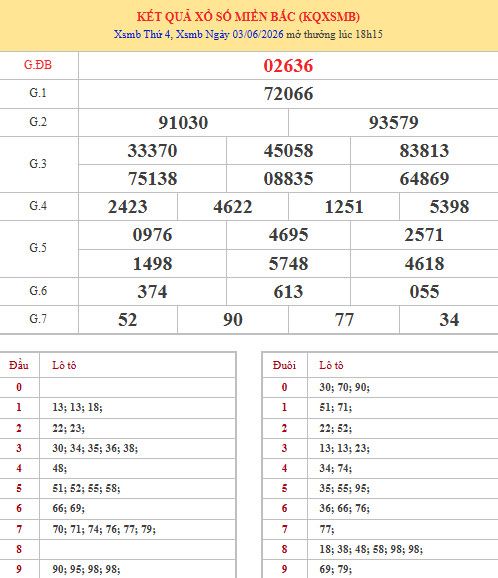Screen dimensions: 498x578
Task: Click Đuôi row '35; 55; 95;'
Action: click(344, 488)
